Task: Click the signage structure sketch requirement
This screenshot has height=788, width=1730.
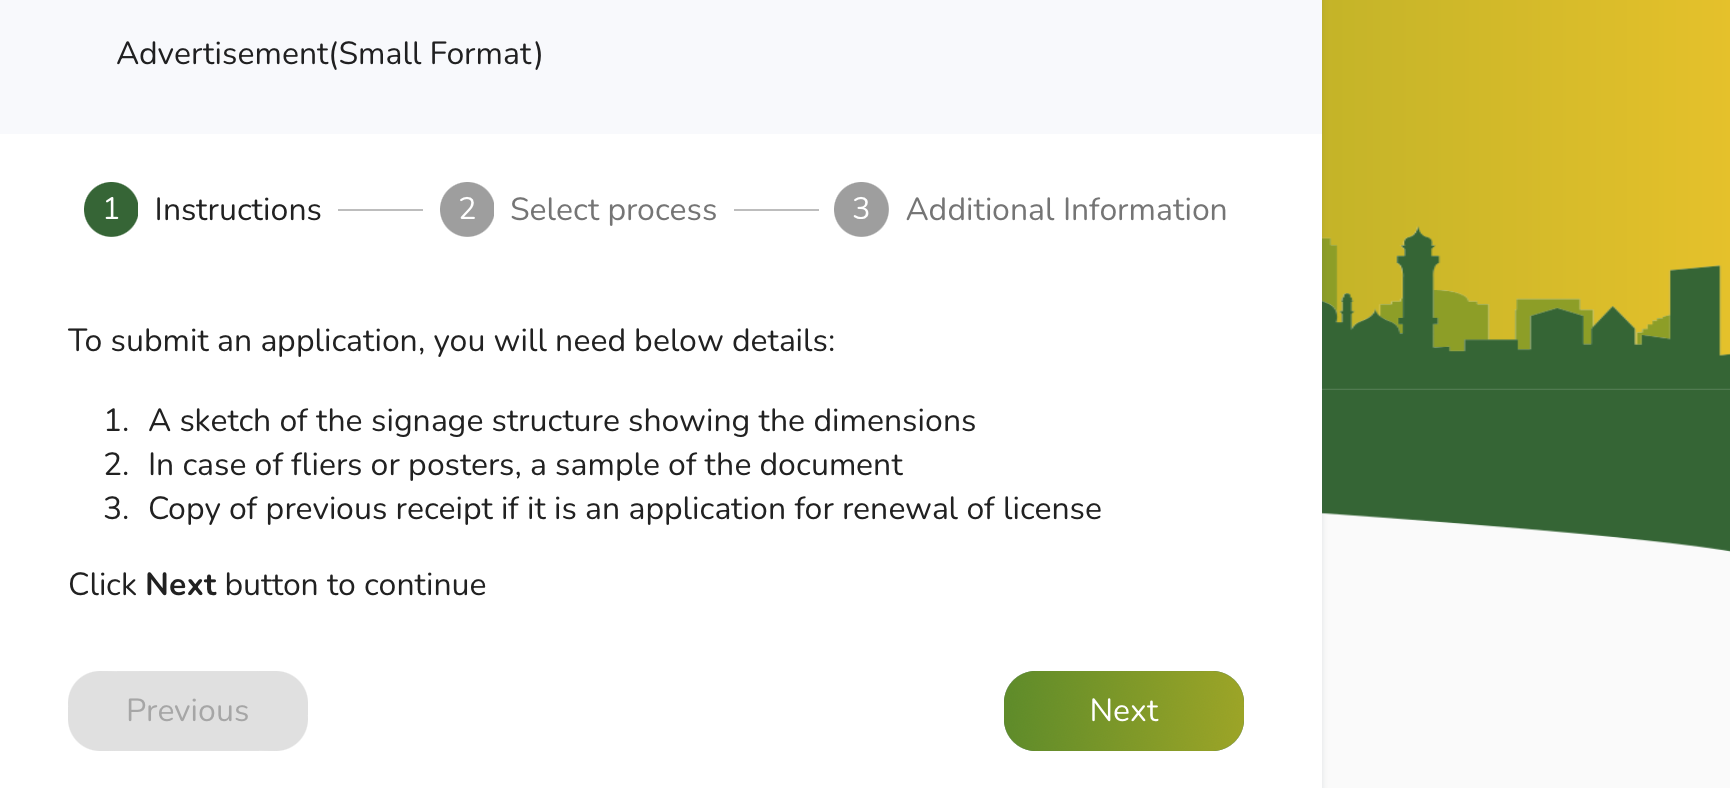Action: click(x=562, y=421)
